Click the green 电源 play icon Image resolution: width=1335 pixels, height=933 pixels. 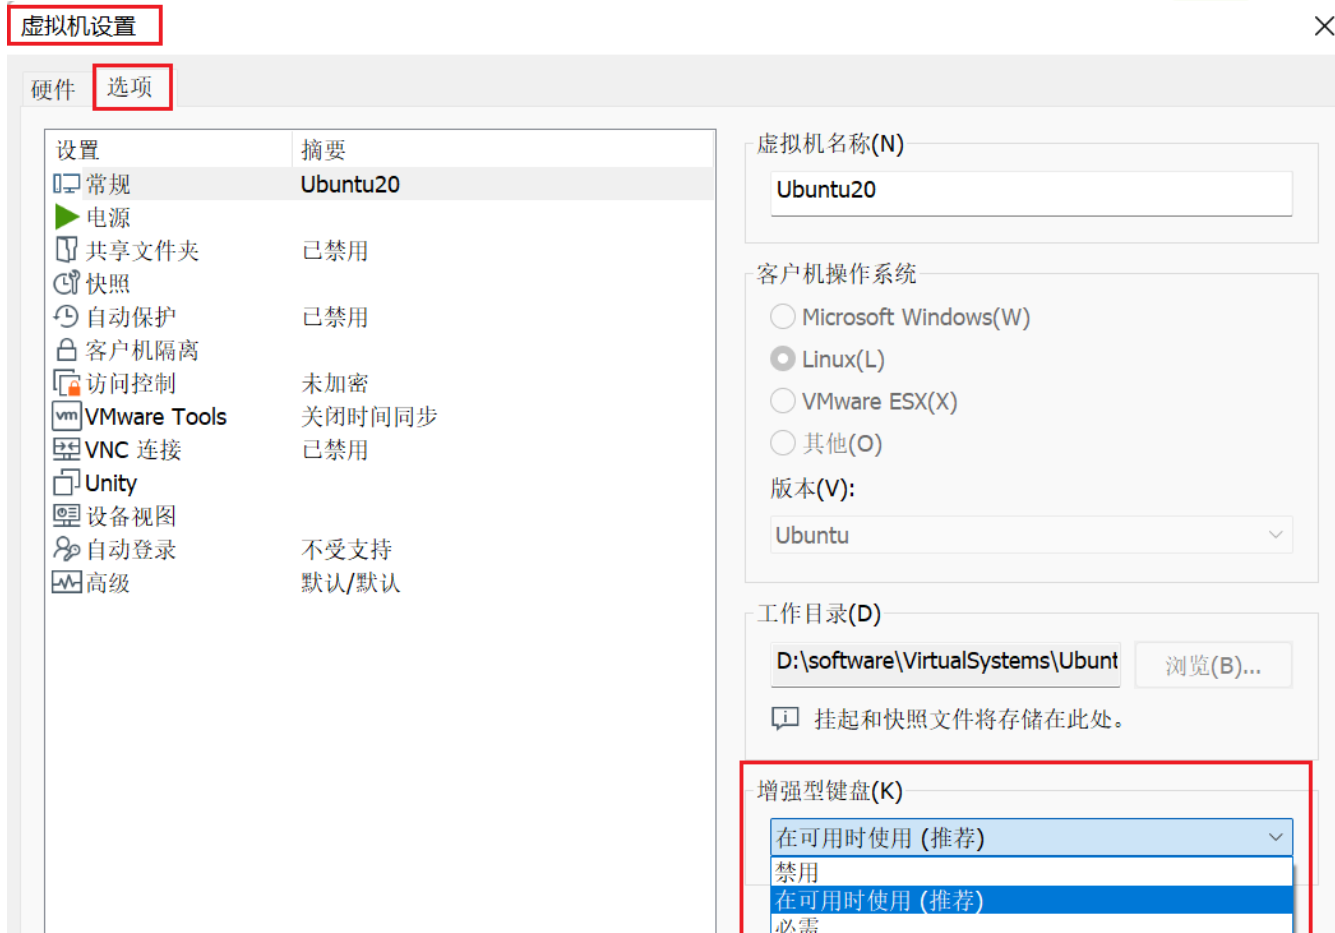(66, 217)
